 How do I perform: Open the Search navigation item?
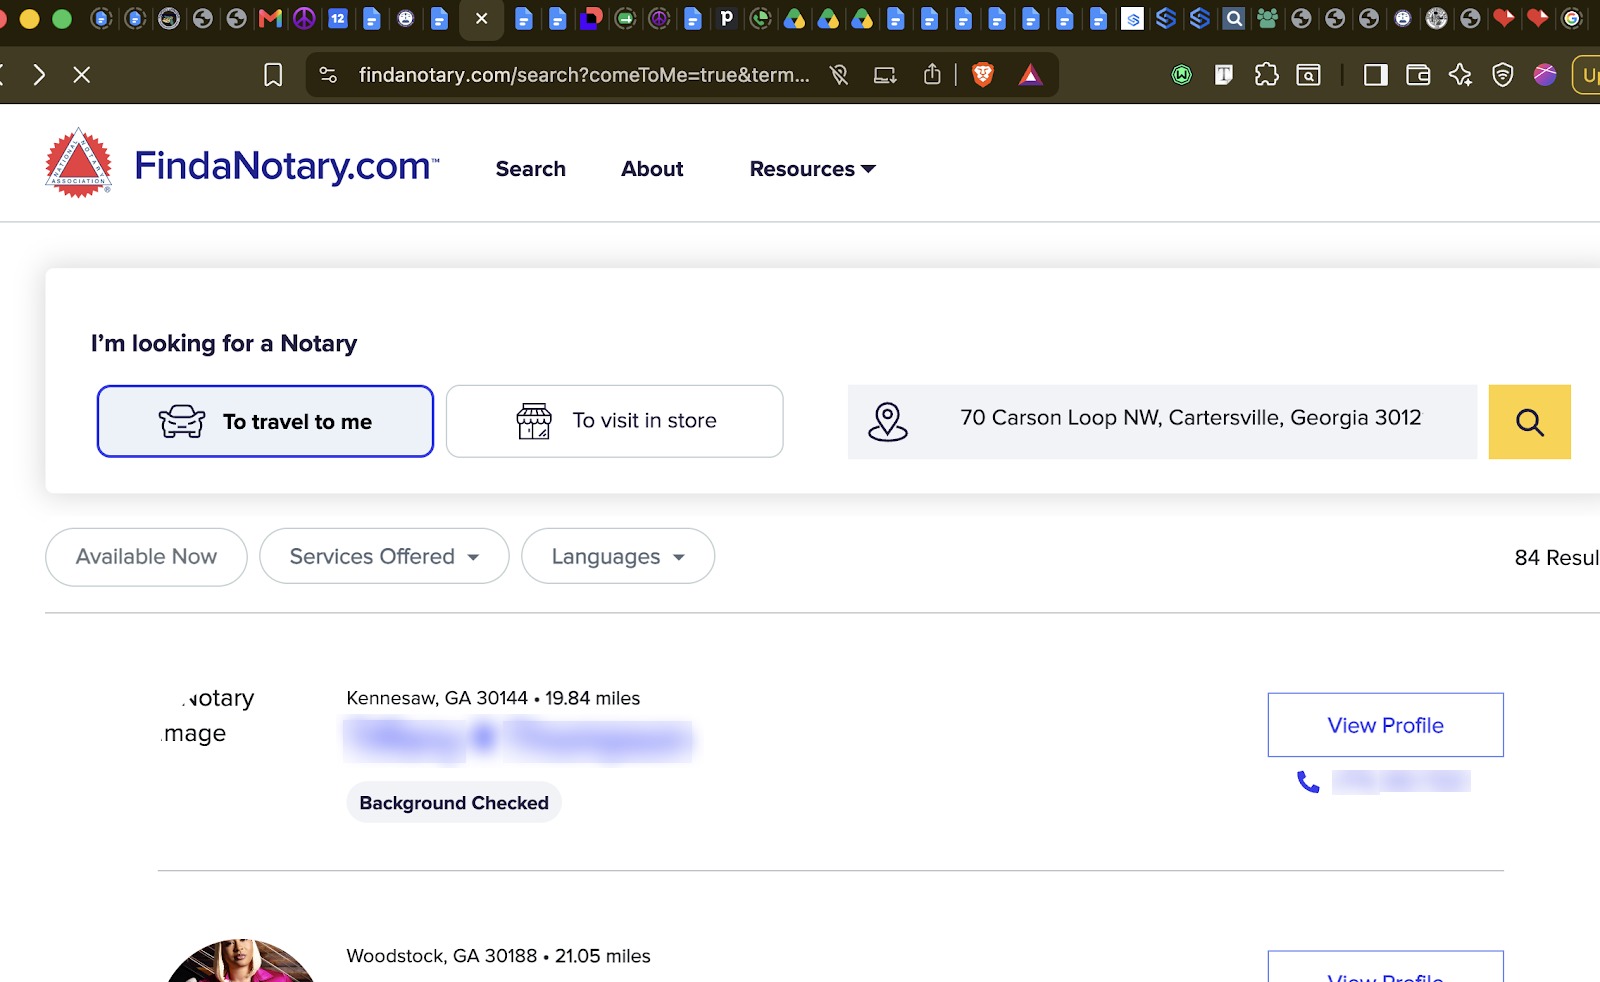(531, 169)
